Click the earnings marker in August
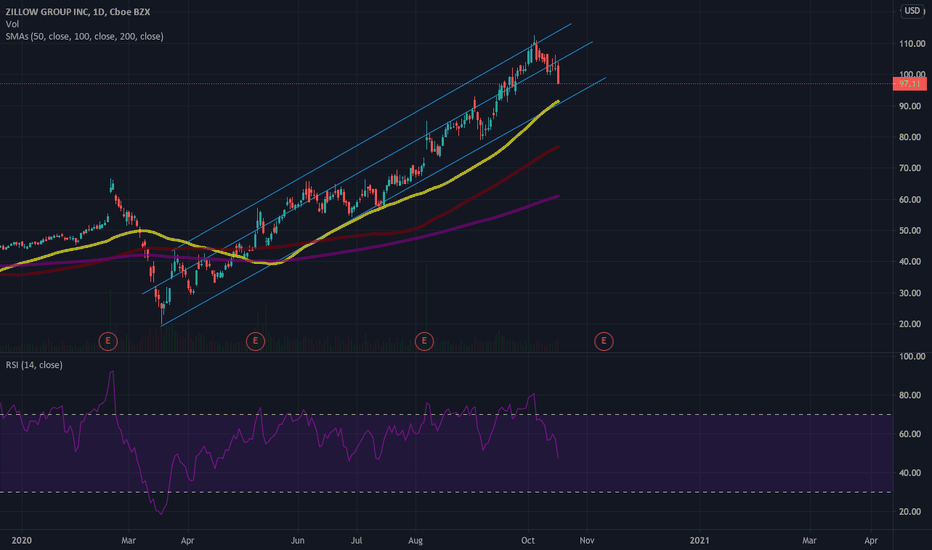 click(424, 341)
